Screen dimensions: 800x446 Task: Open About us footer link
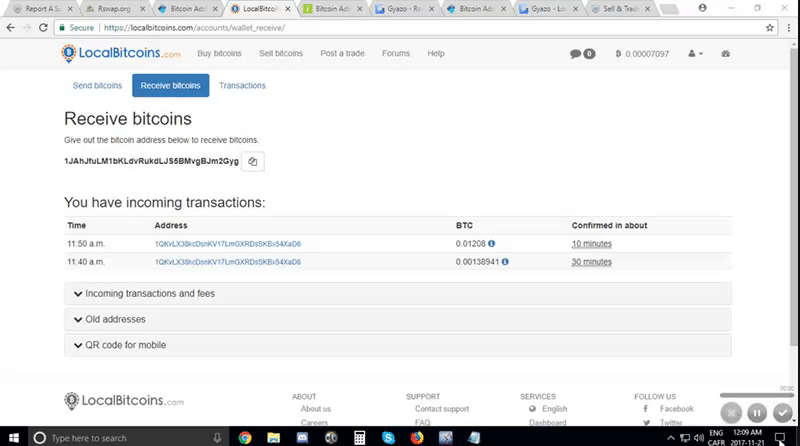[315, 409]
